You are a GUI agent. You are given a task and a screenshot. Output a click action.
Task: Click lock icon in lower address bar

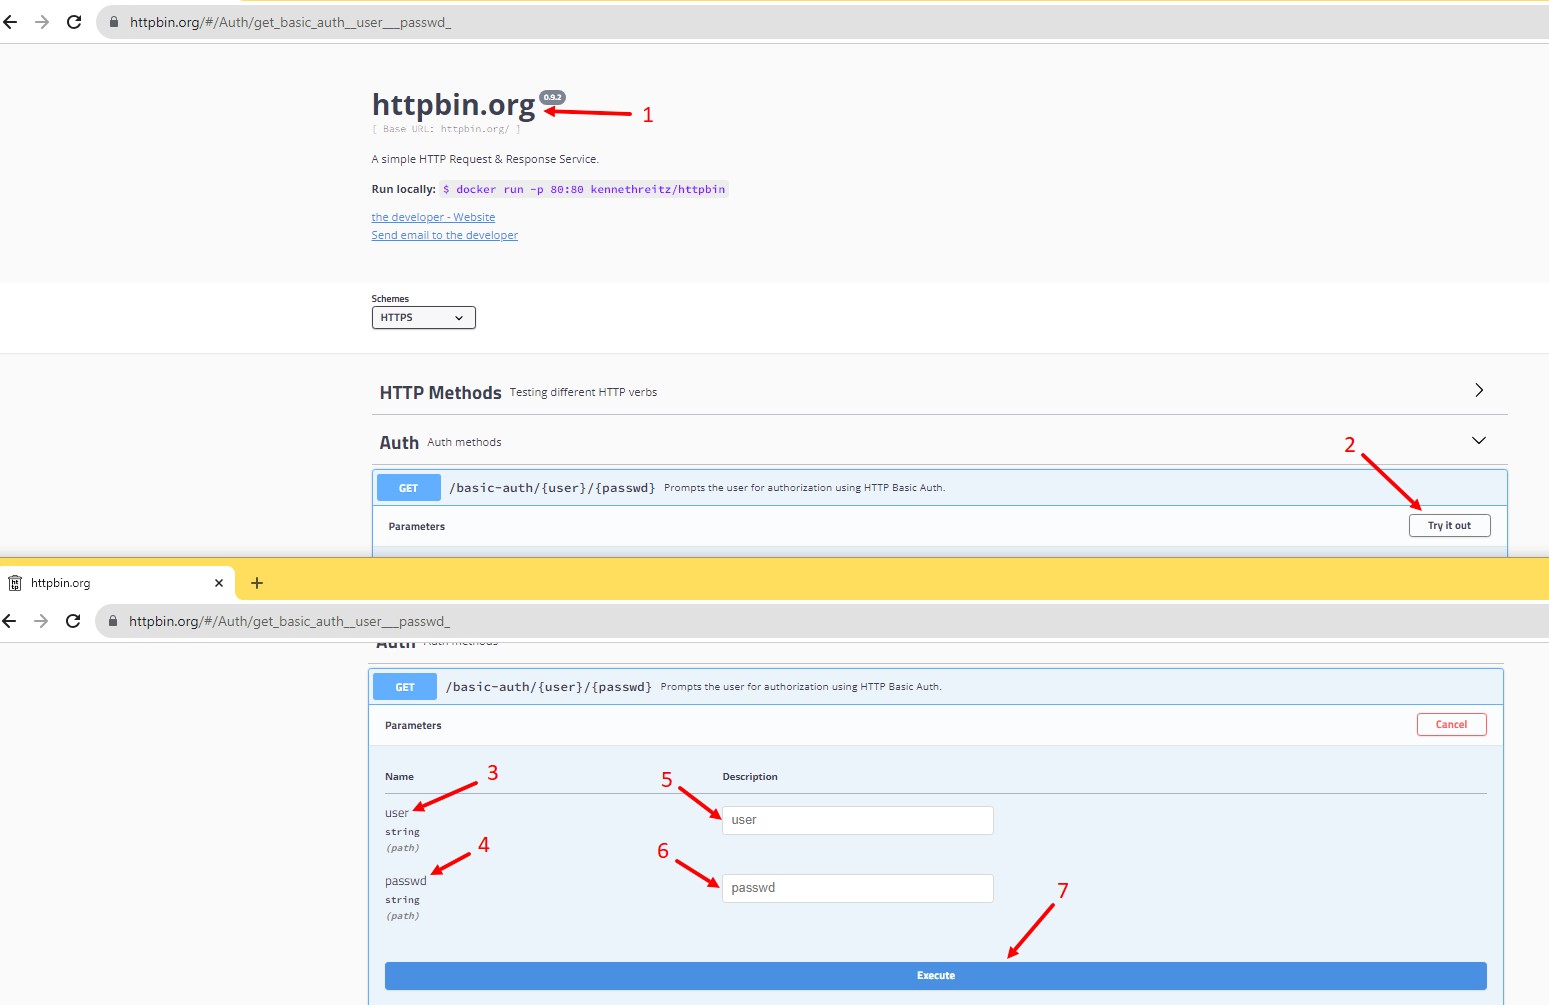113,621
